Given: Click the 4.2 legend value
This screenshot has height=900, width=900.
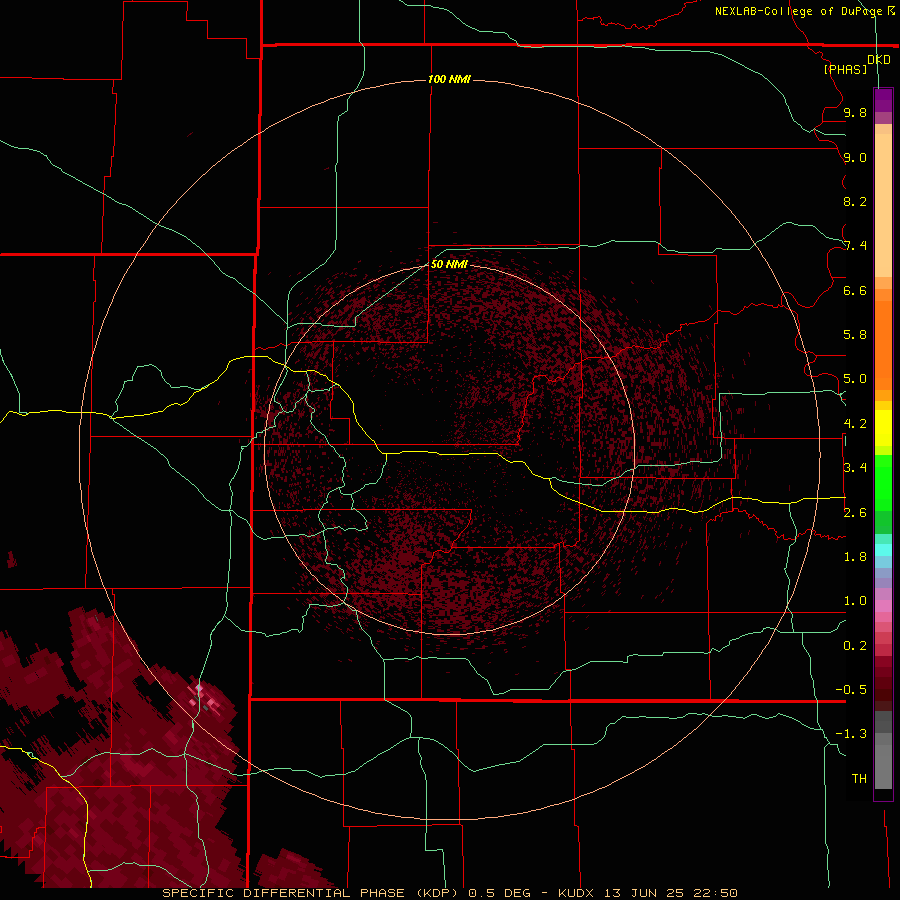Looking at the screenshot, I should pyautogui.click(x=855, y=424).
